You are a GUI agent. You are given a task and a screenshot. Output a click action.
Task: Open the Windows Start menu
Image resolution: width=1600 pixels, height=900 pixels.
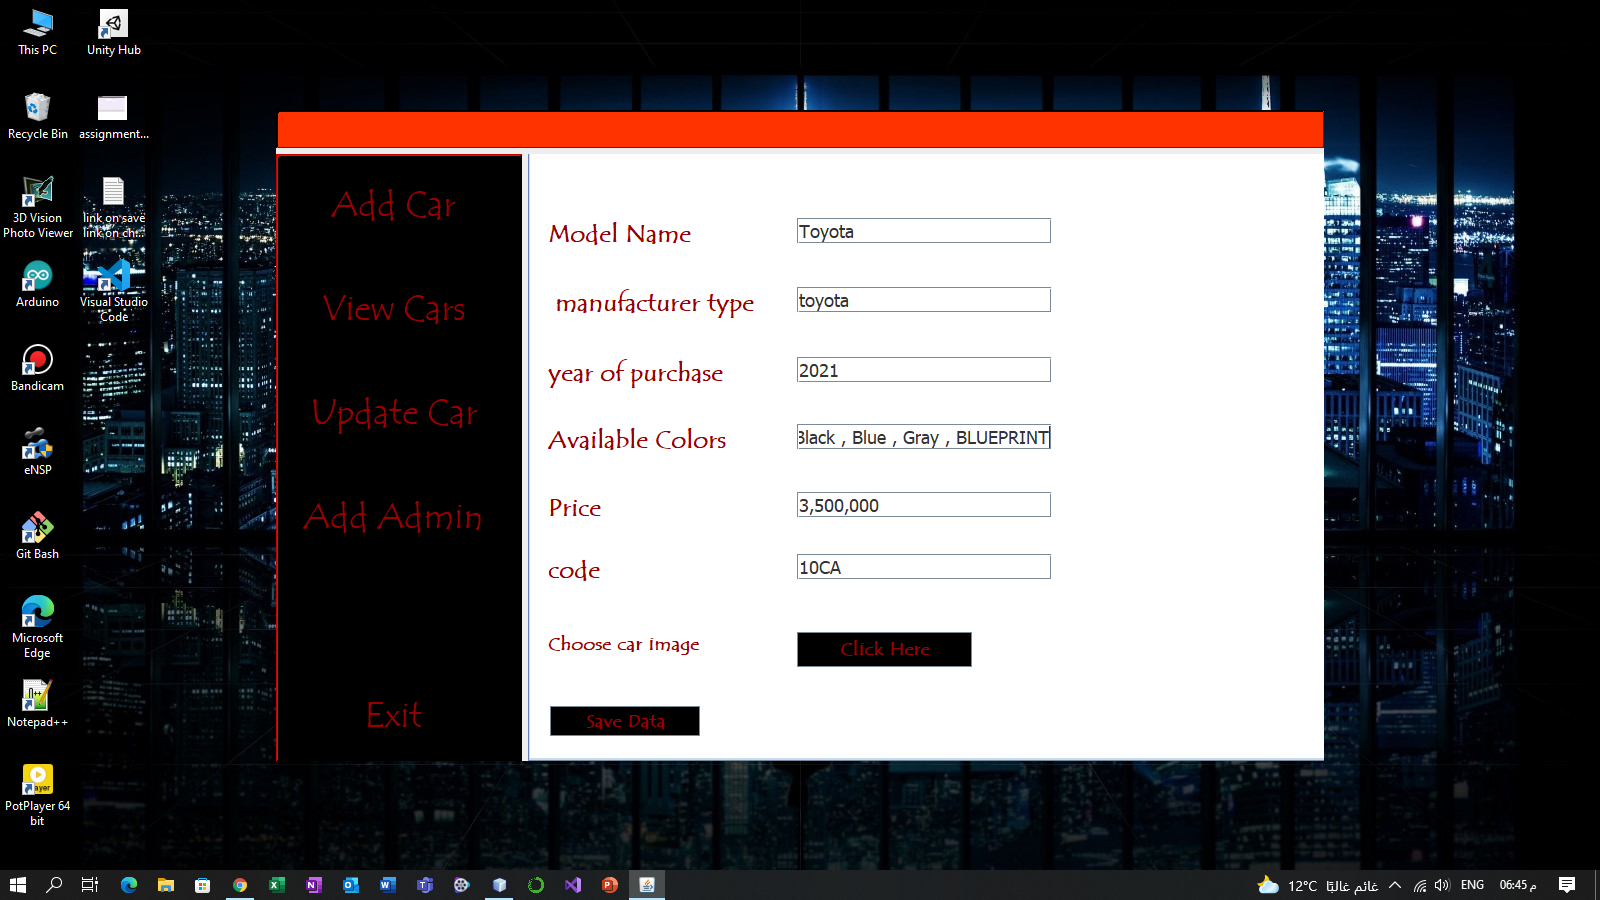point(17,885)
